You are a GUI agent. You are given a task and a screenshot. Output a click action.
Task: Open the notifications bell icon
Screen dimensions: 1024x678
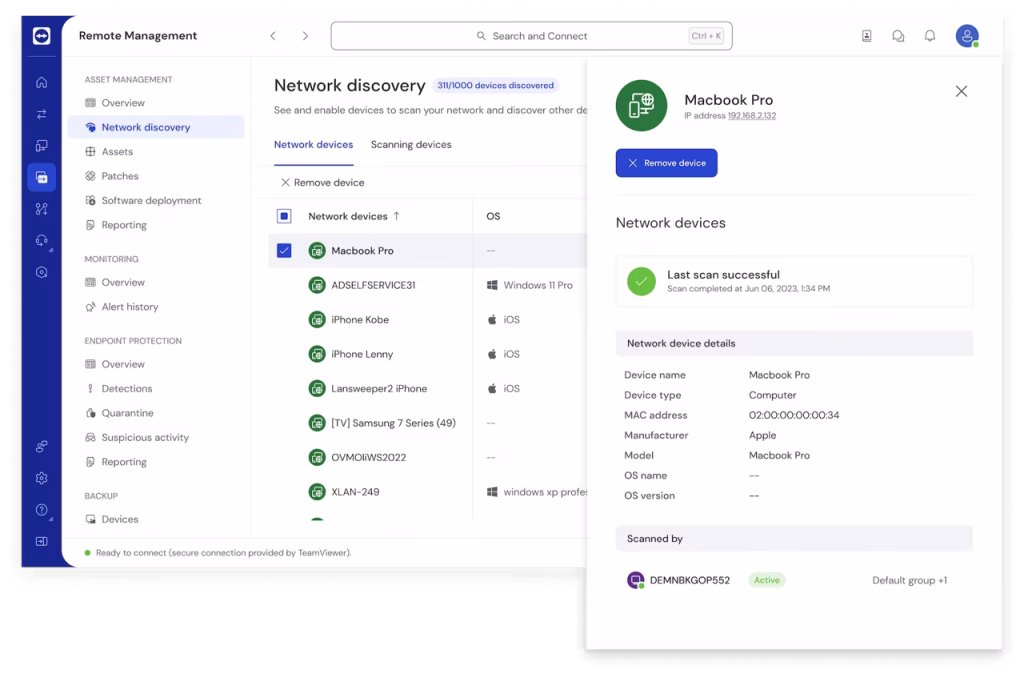point(930,36)
